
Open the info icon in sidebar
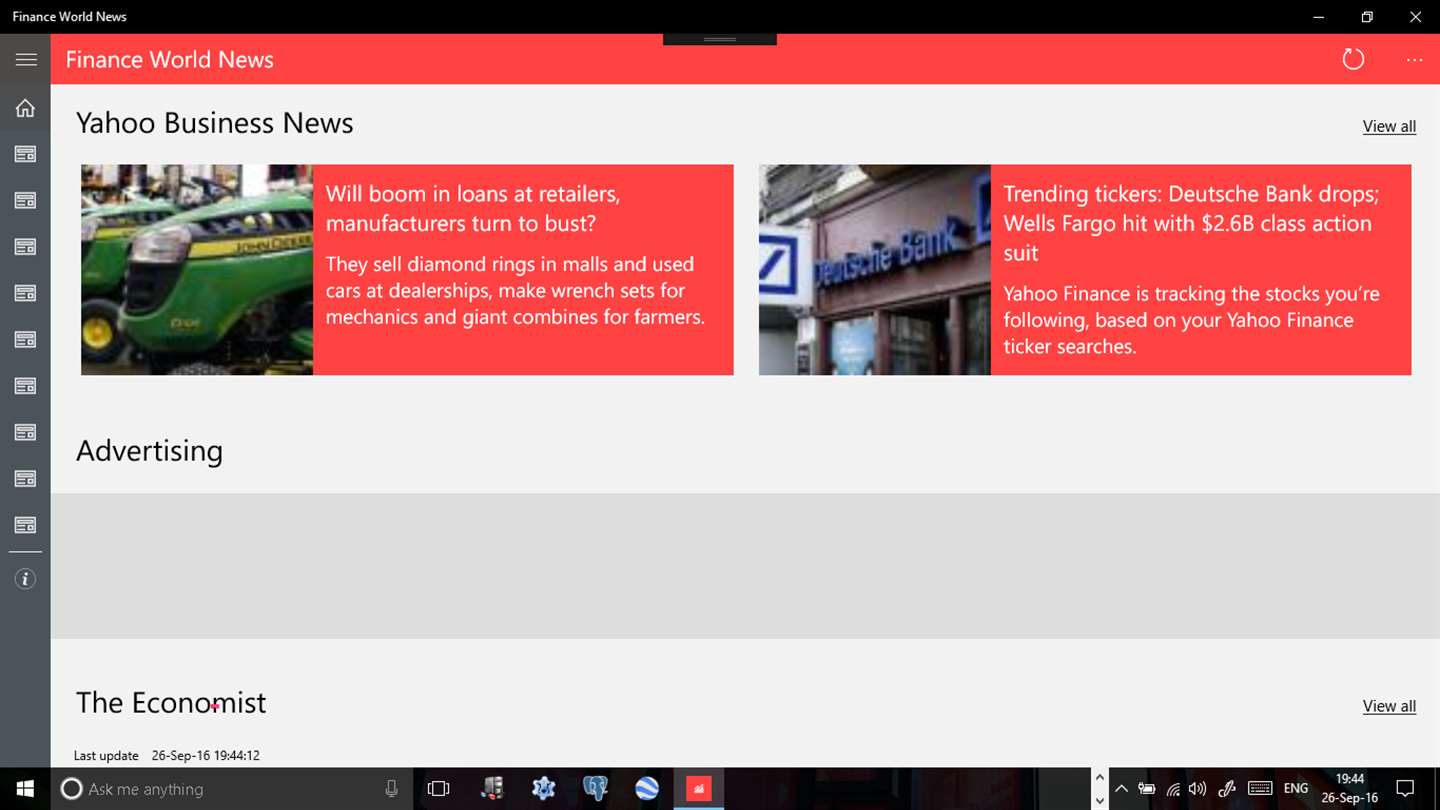point(25,579)
